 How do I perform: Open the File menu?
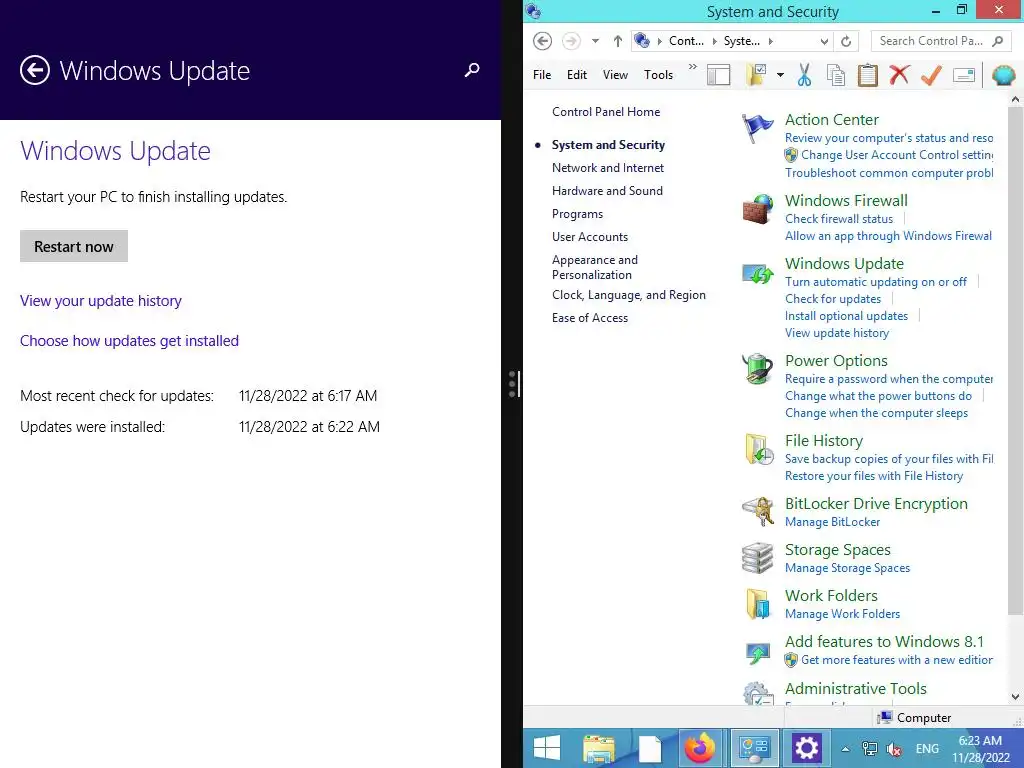[x=542, y=74]
